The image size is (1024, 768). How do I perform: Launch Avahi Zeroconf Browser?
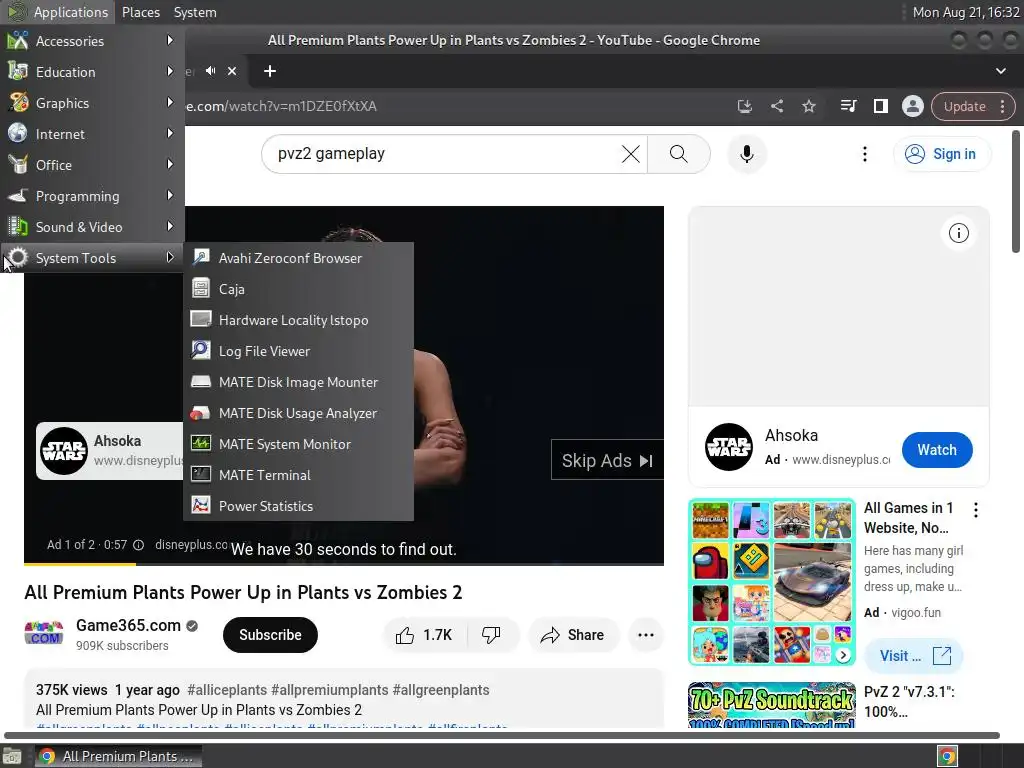pos(298,258)
